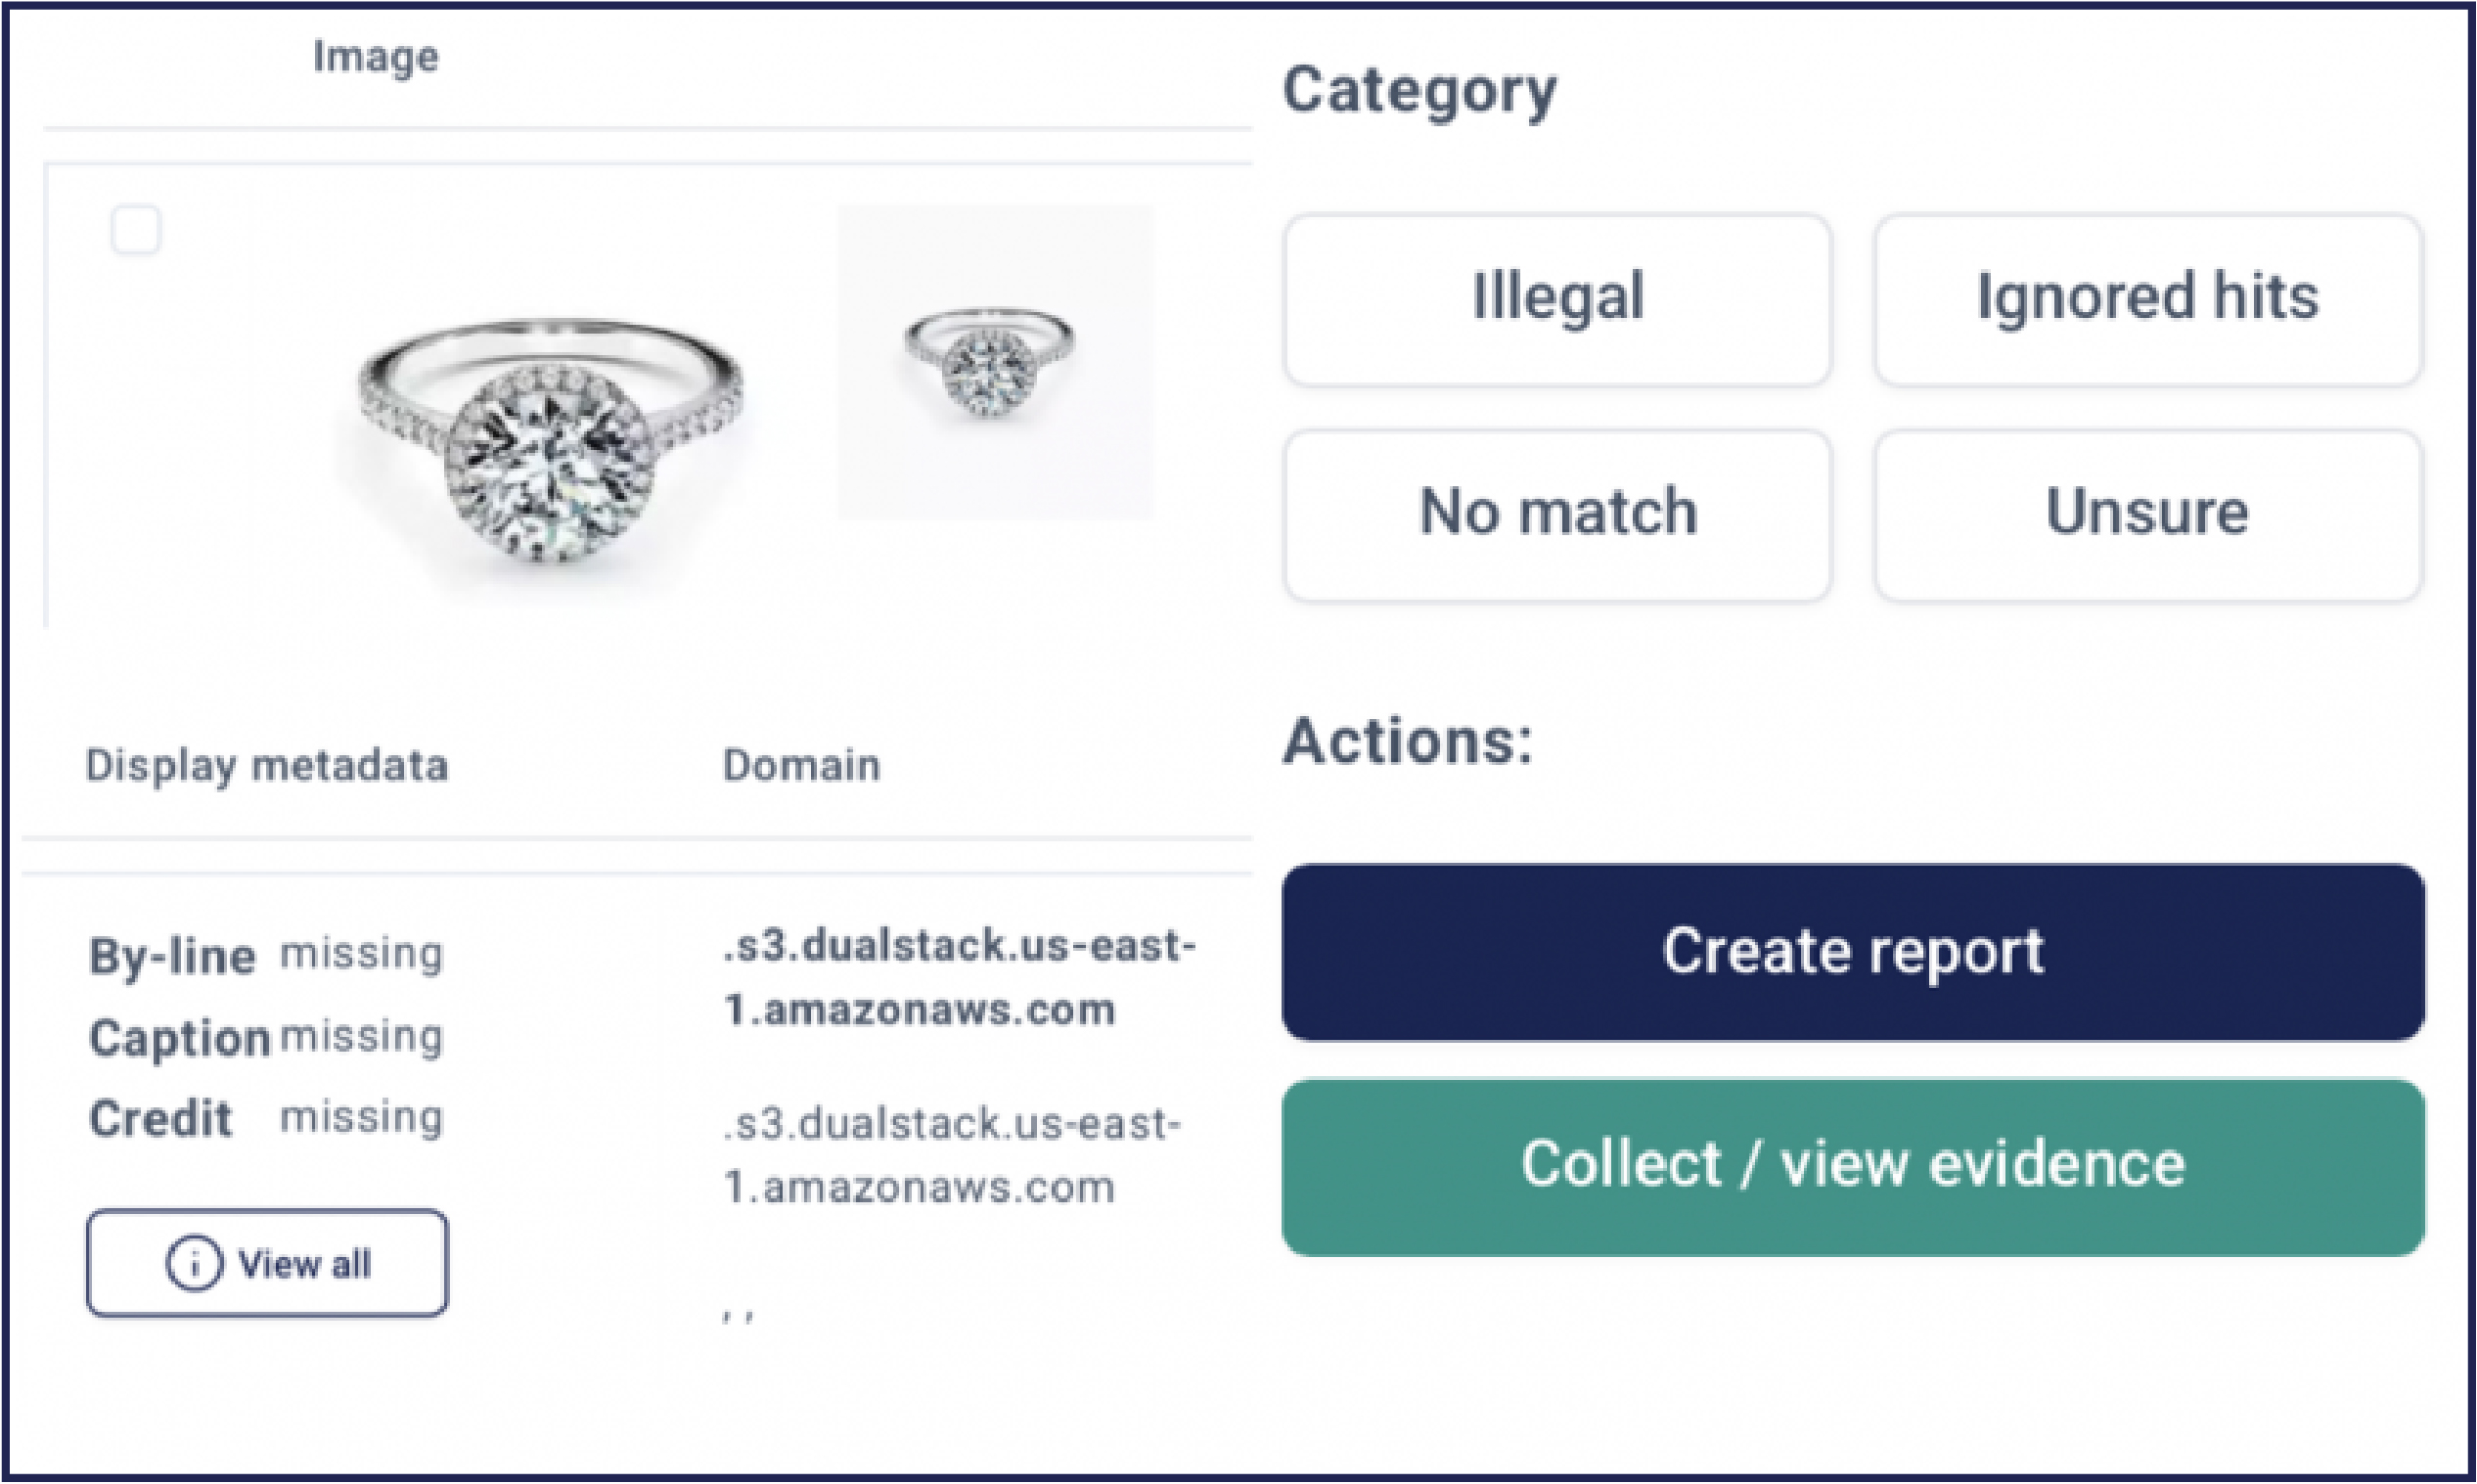Select the Caption missing field
The width and height of the screenshot is (2477, 1484).
[265, 1035]
